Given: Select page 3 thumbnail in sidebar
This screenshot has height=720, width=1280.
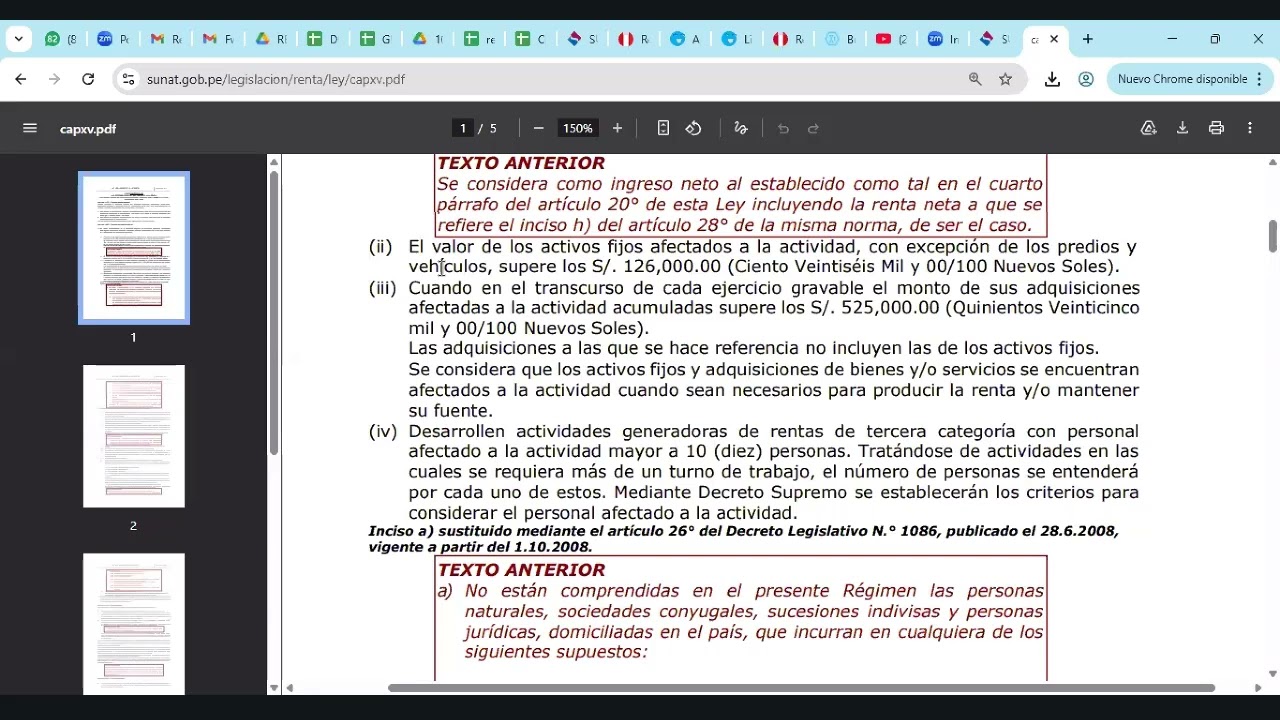Looking at the screenshot, I should (134, 624).
